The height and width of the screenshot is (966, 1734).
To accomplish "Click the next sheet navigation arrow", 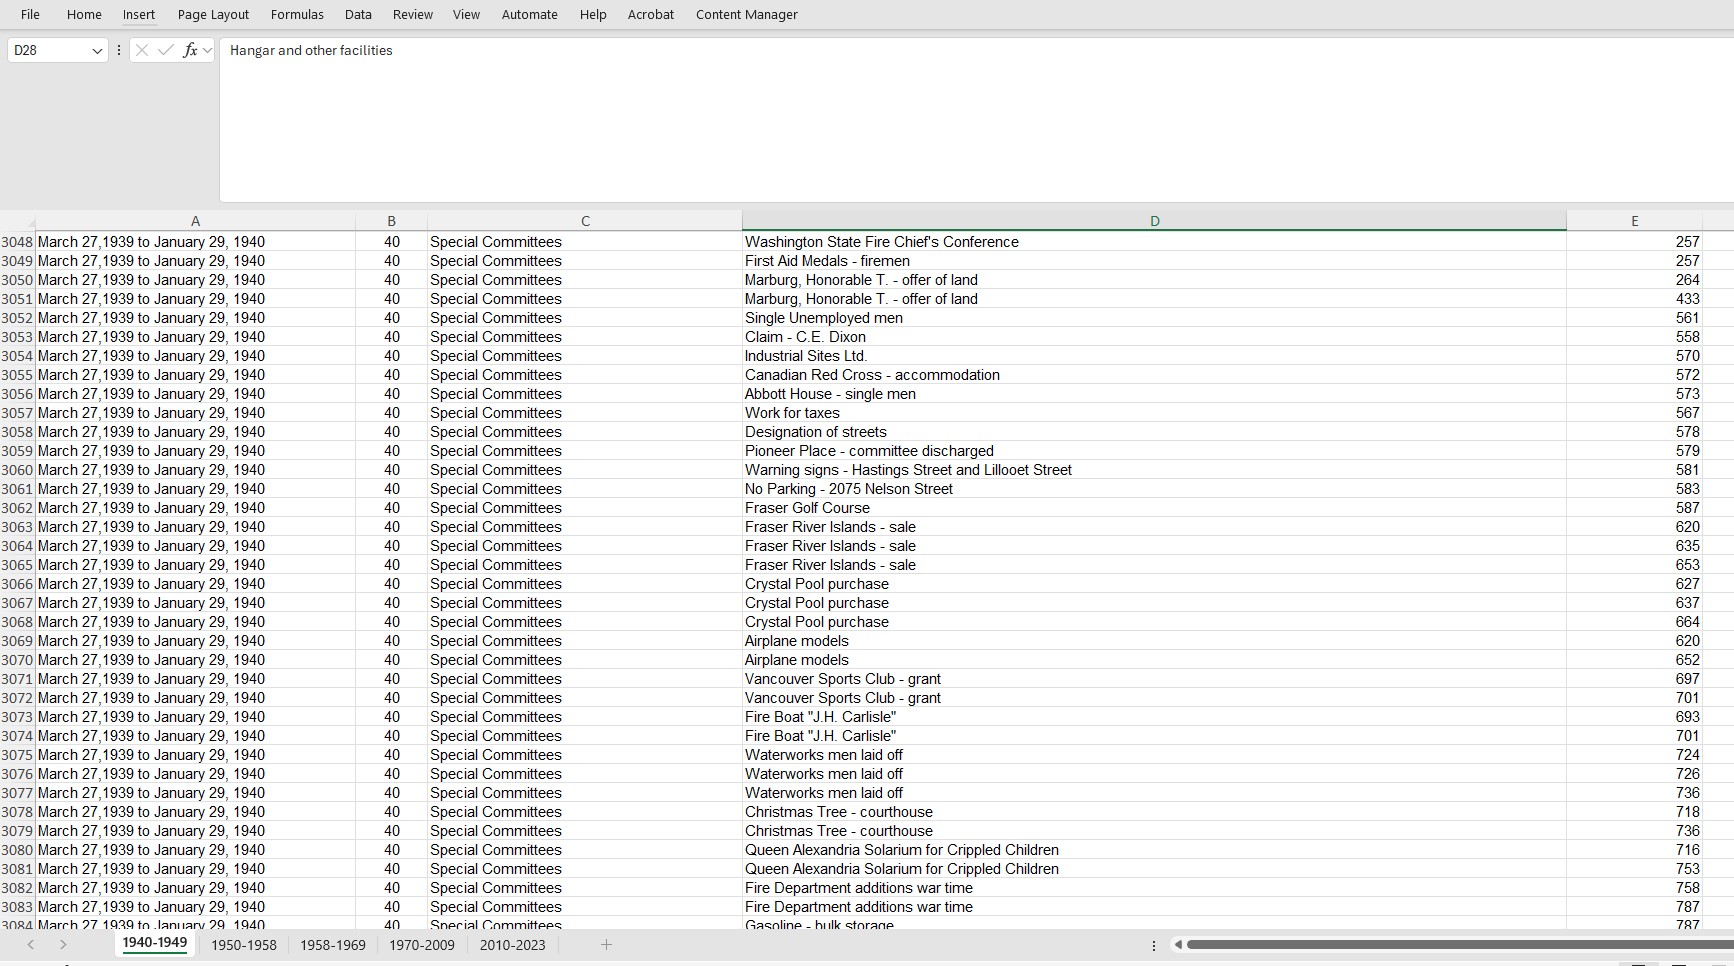I will pyautogui.click(x=62, y=944).
